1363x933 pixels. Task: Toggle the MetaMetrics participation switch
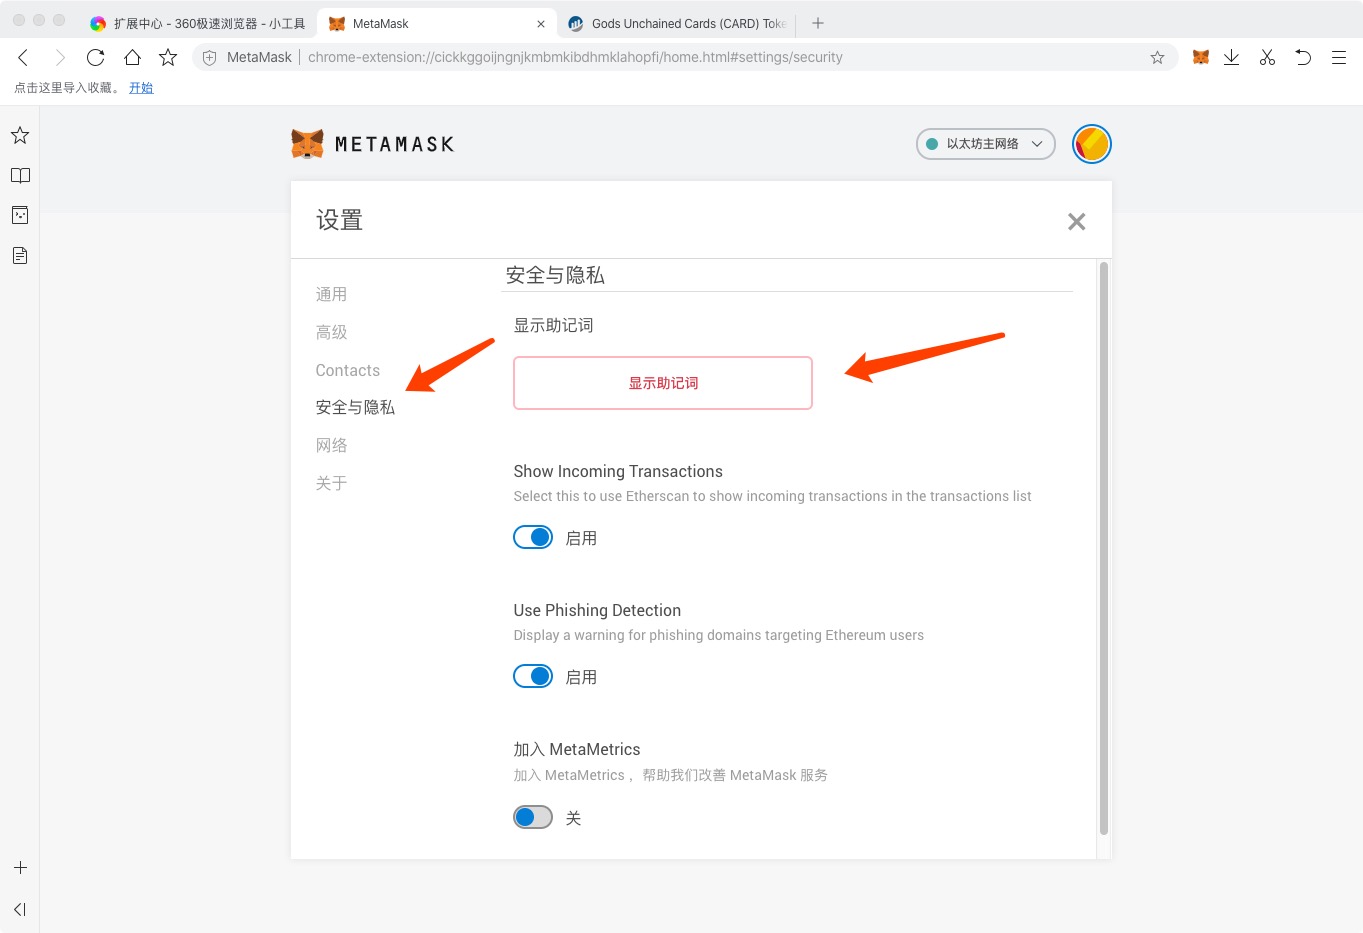coord(533,817)
